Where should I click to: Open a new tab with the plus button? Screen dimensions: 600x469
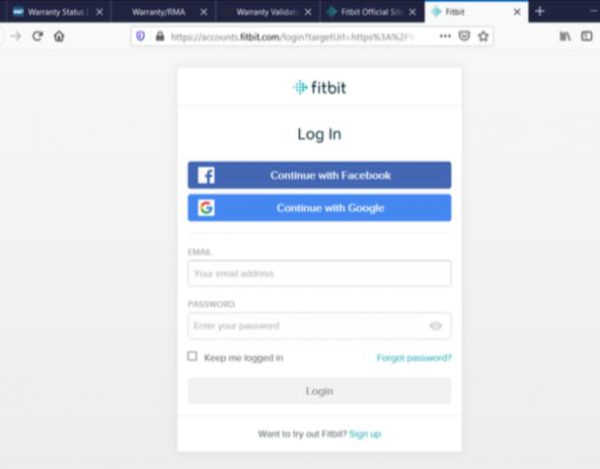coord(540,11)
